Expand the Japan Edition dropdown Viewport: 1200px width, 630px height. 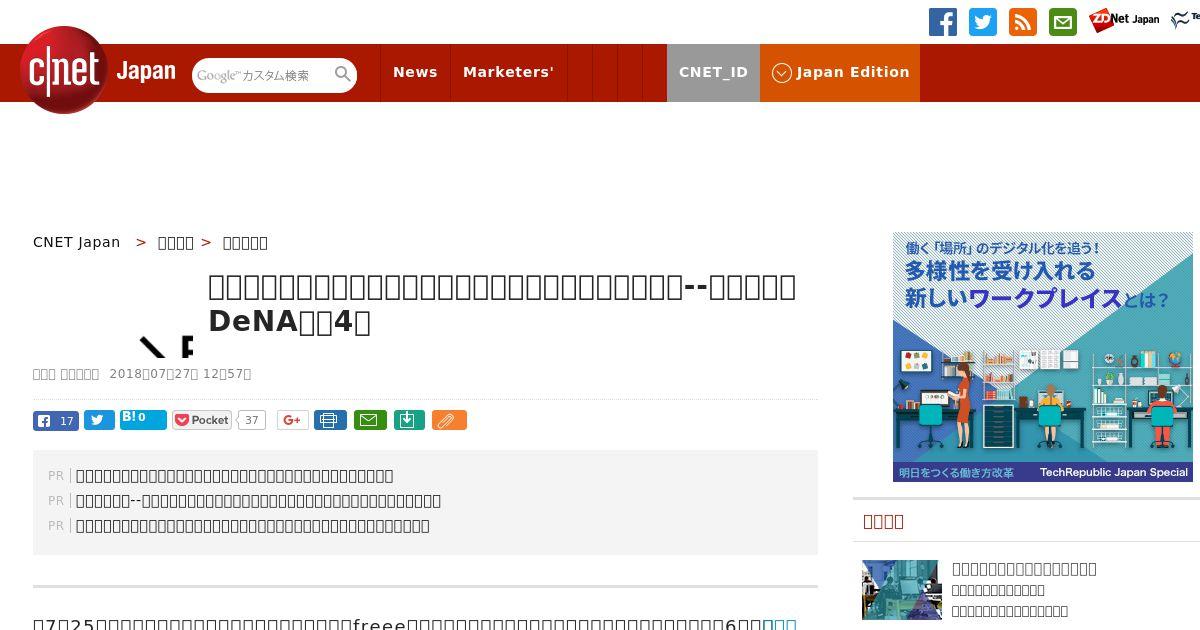[x=840, y=72]
